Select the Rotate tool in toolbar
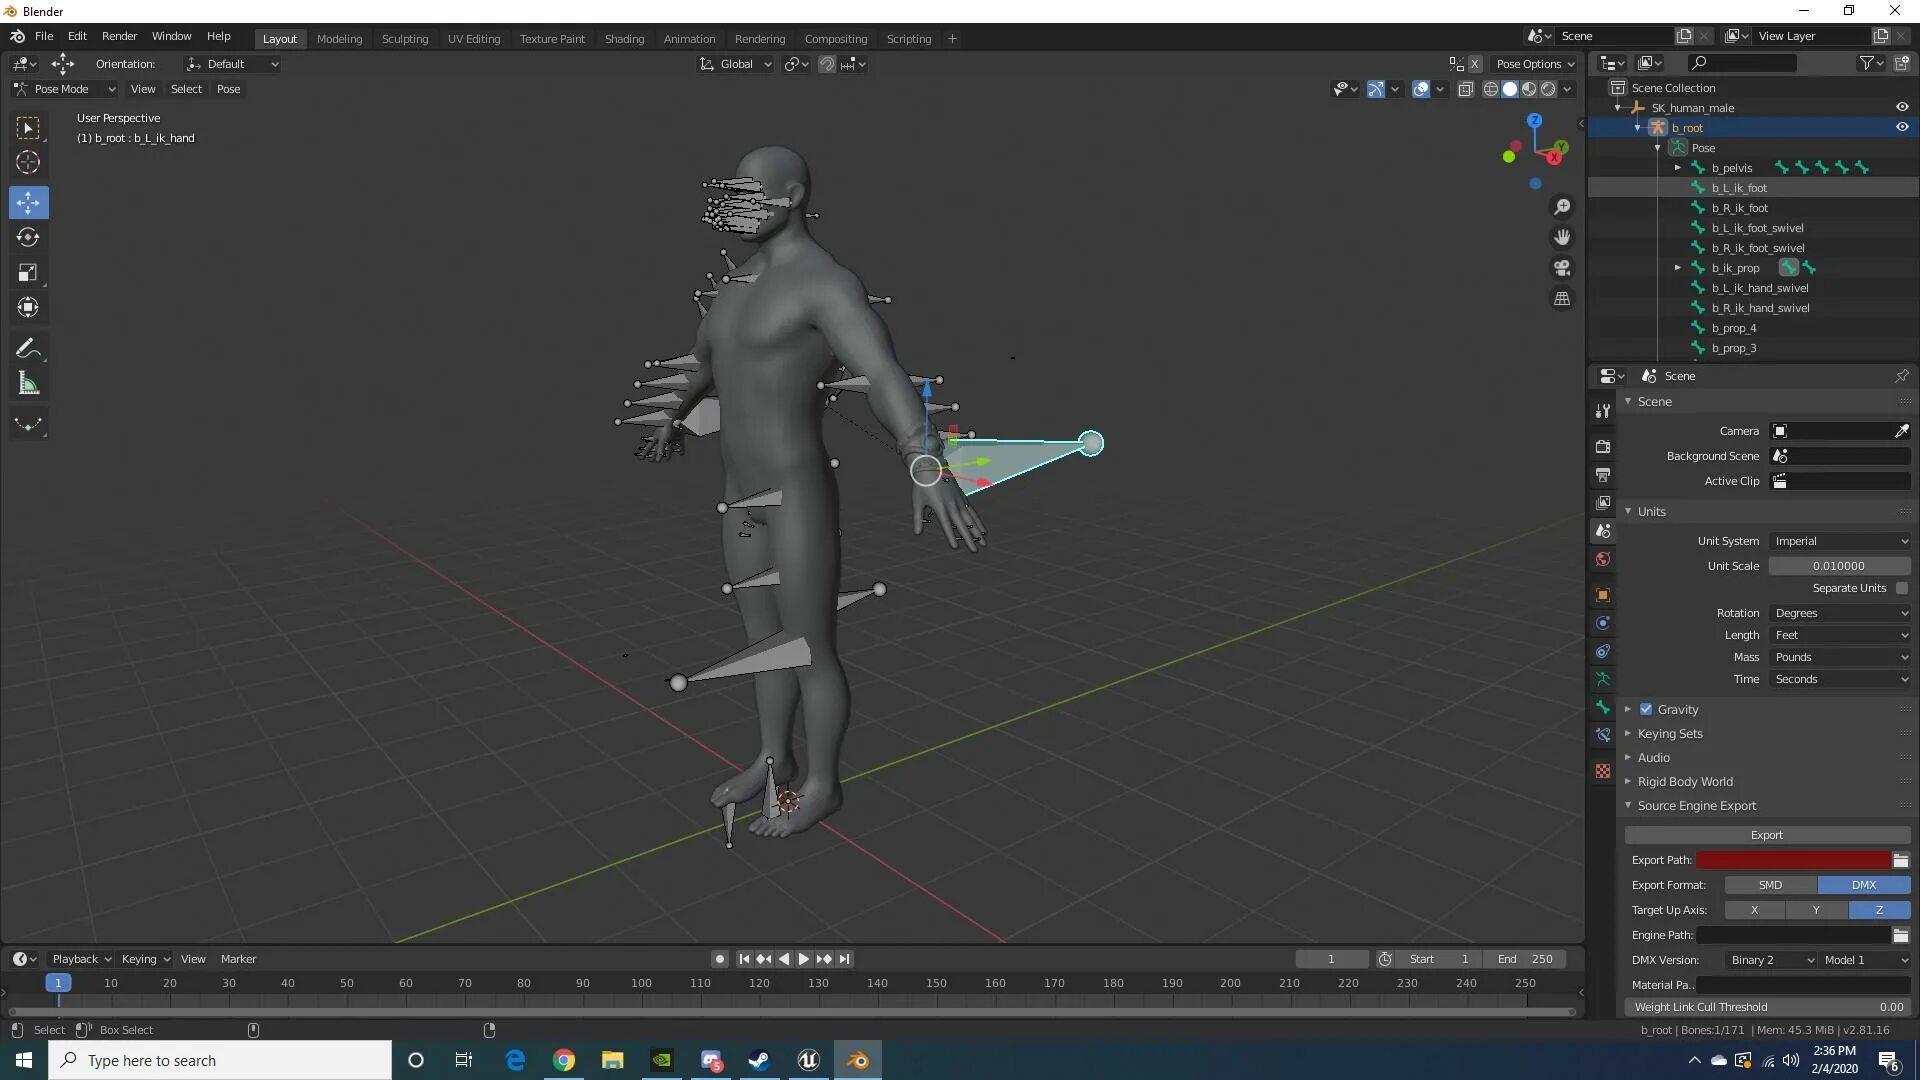This screenshot has height=1080, width=1920. [28, 237]
